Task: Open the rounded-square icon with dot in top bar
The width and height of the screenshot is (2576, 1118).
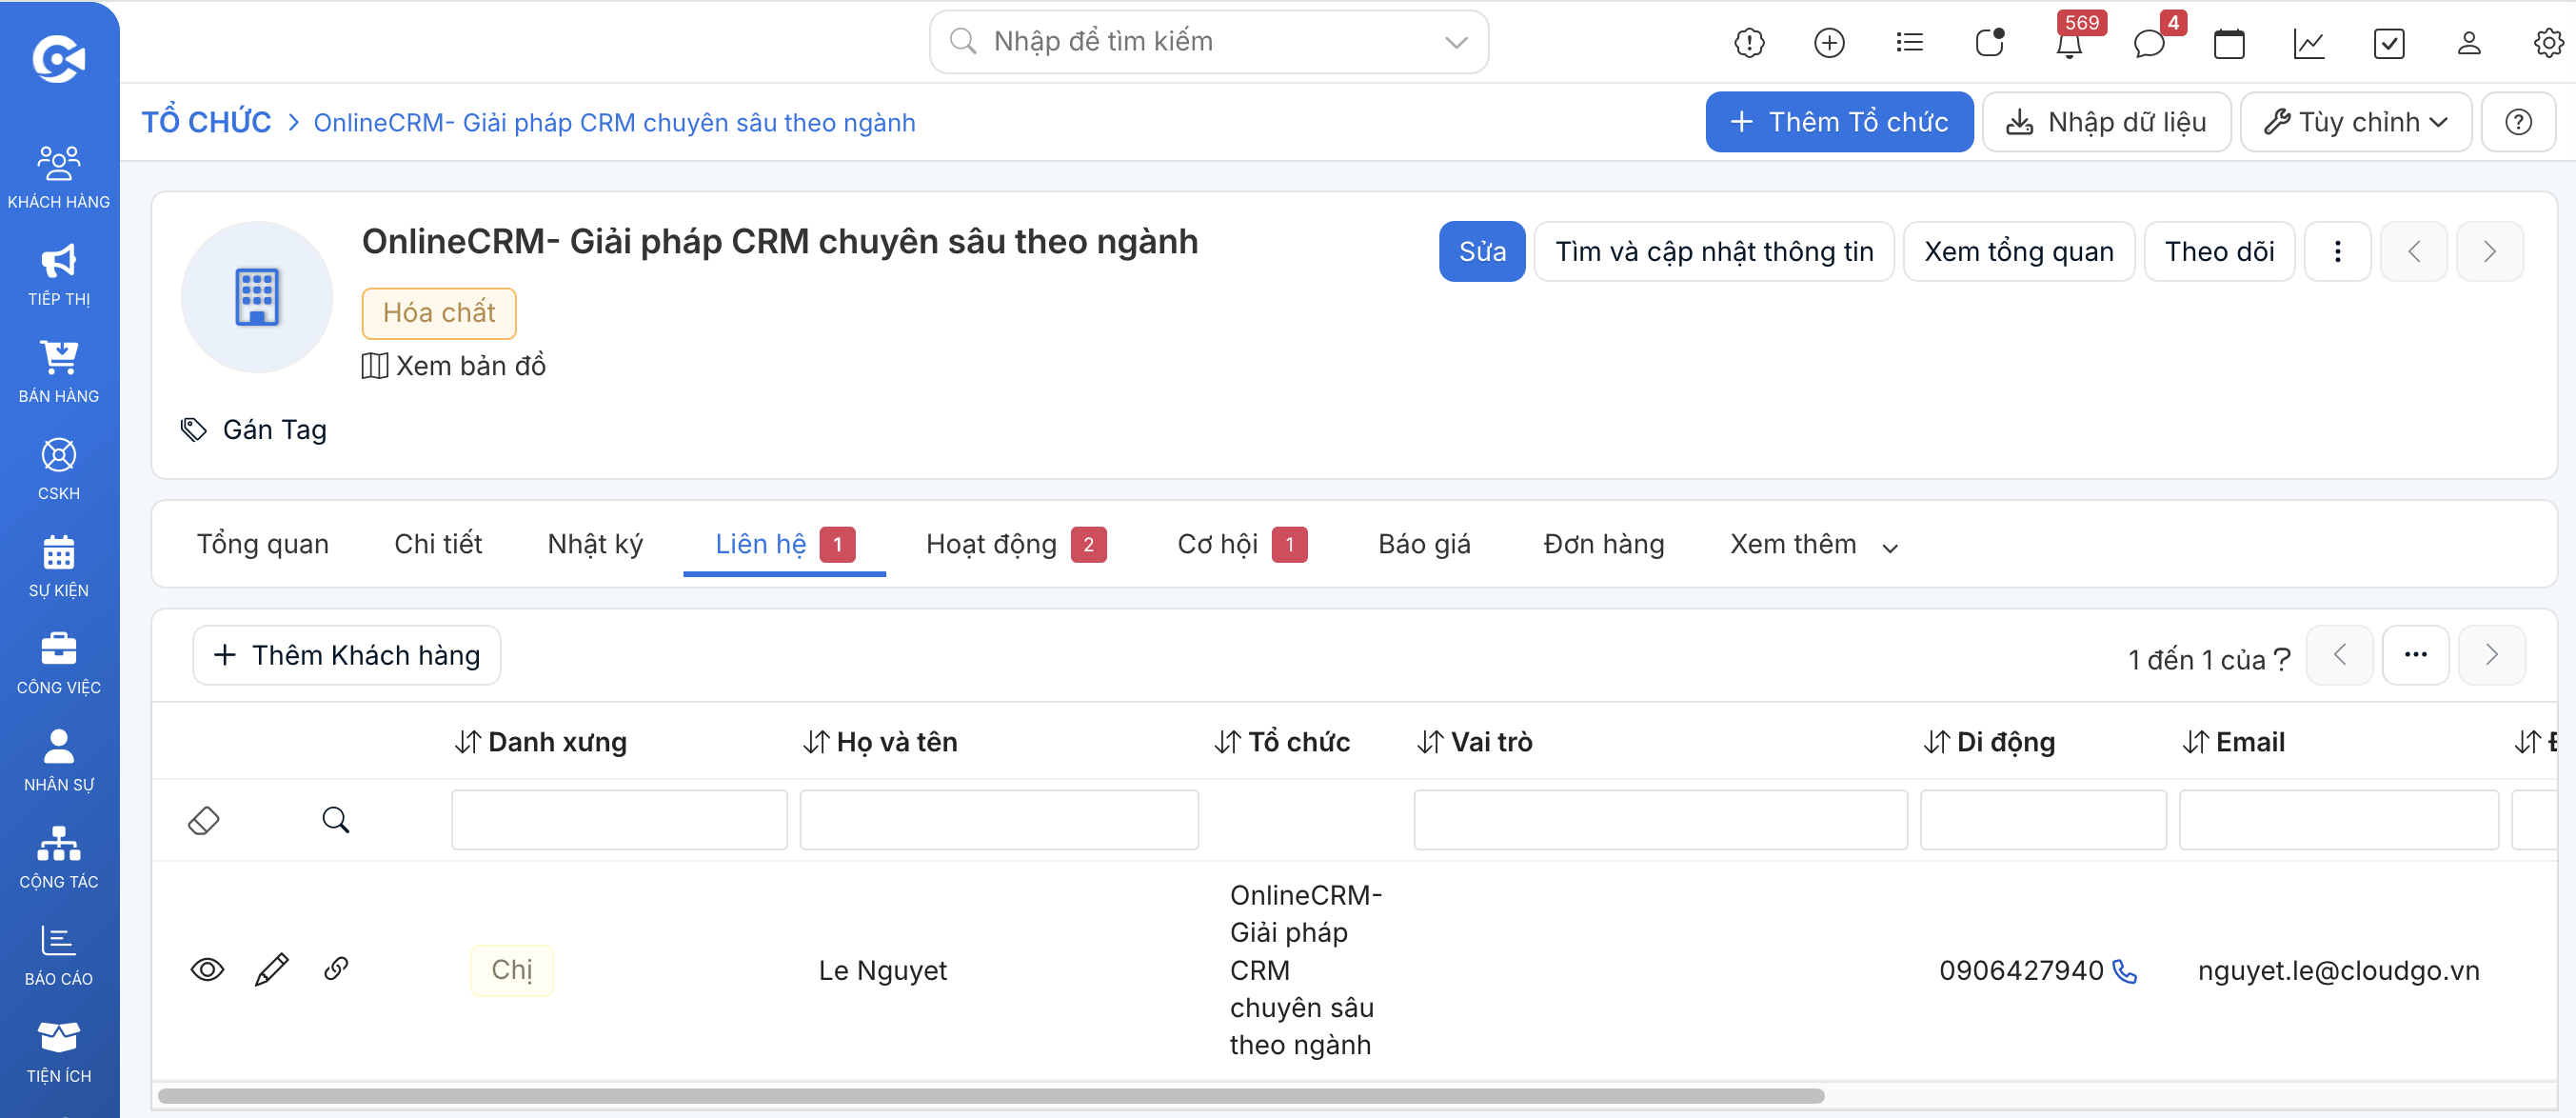Action: click(1989, 42)
